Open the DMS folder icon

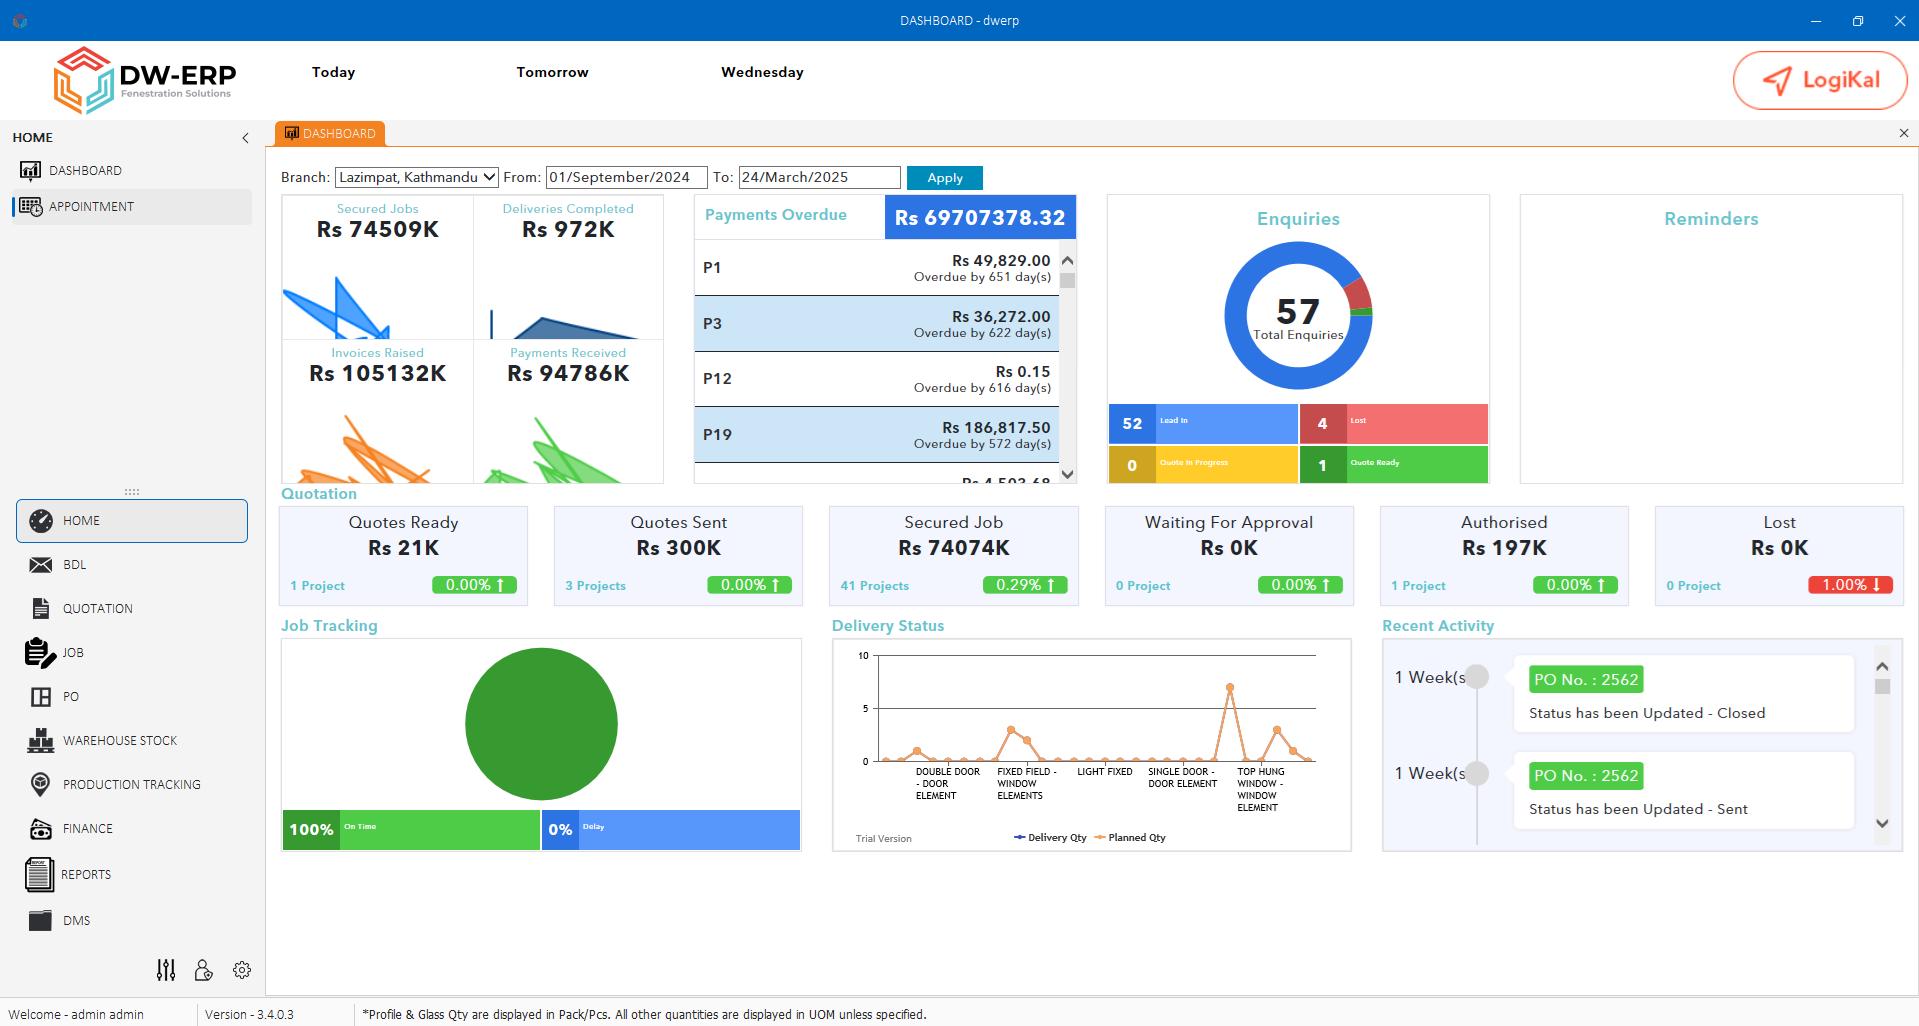[x=41, y=920]
